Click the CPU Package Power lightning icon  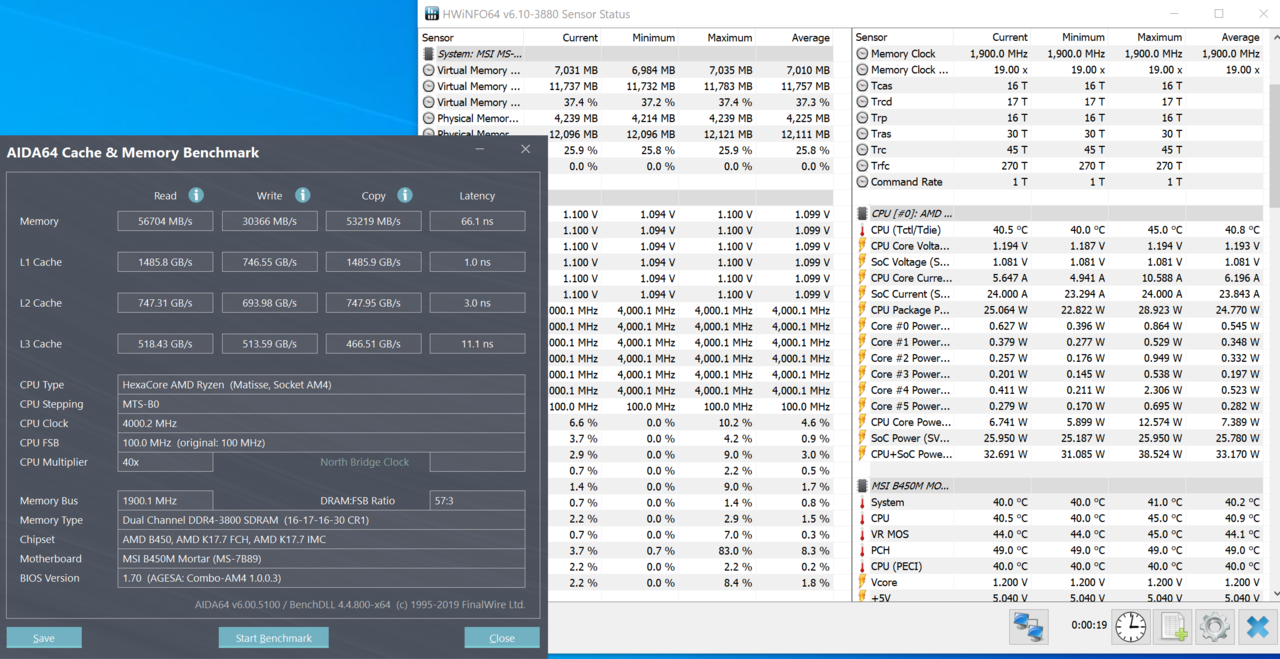[x=862, y=310]
